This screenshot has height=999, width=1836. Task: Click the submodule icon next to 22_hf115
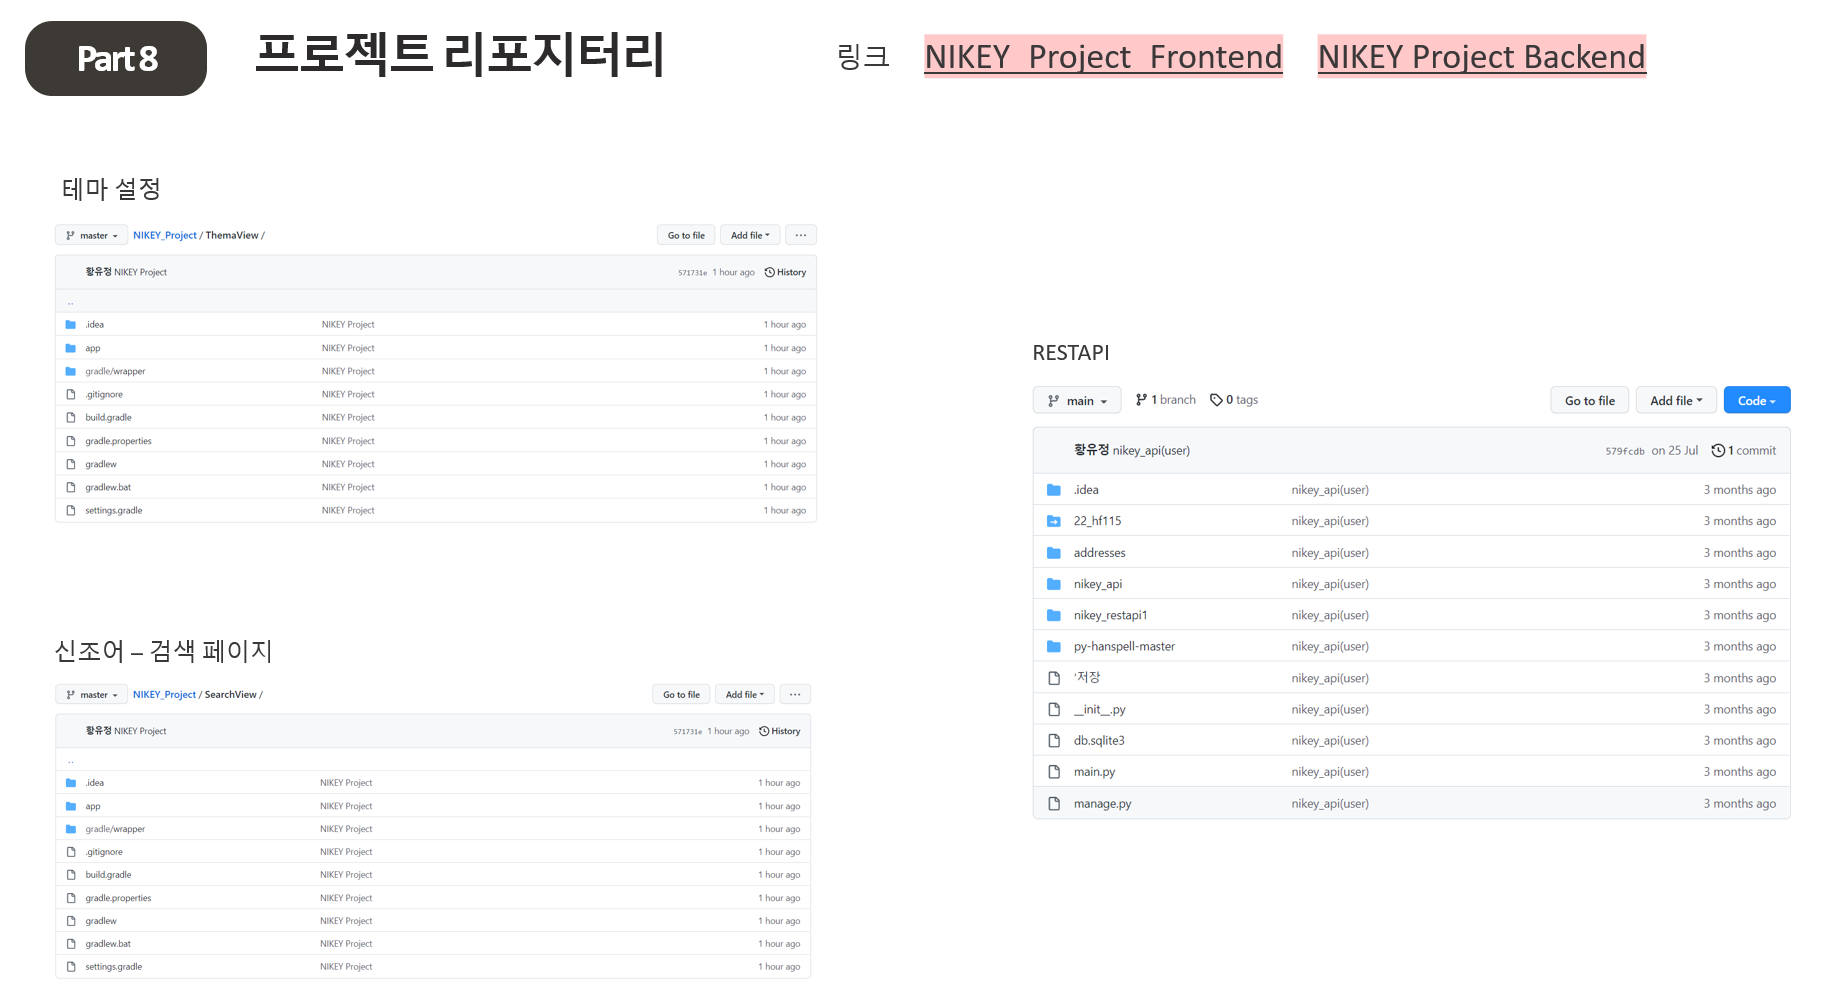pos(1054,520)
